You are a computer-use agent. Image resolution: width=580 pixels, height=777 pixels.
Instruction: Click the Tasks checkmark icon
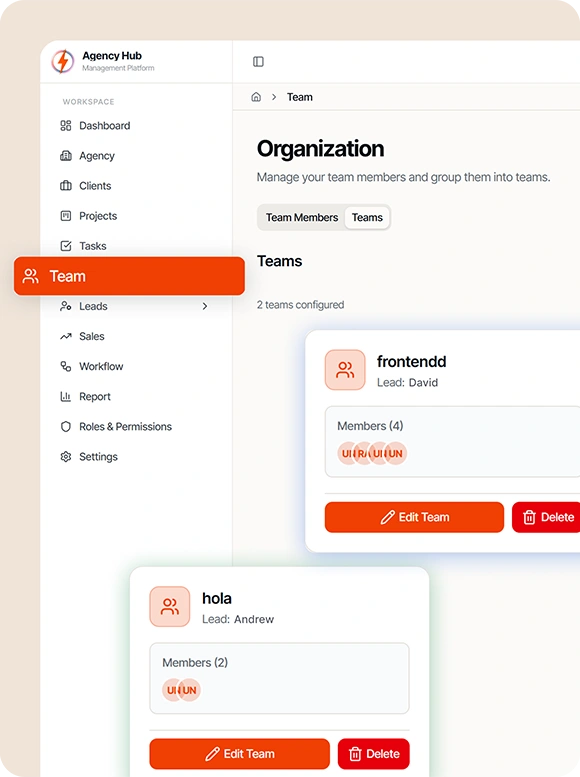coord(65,246)
